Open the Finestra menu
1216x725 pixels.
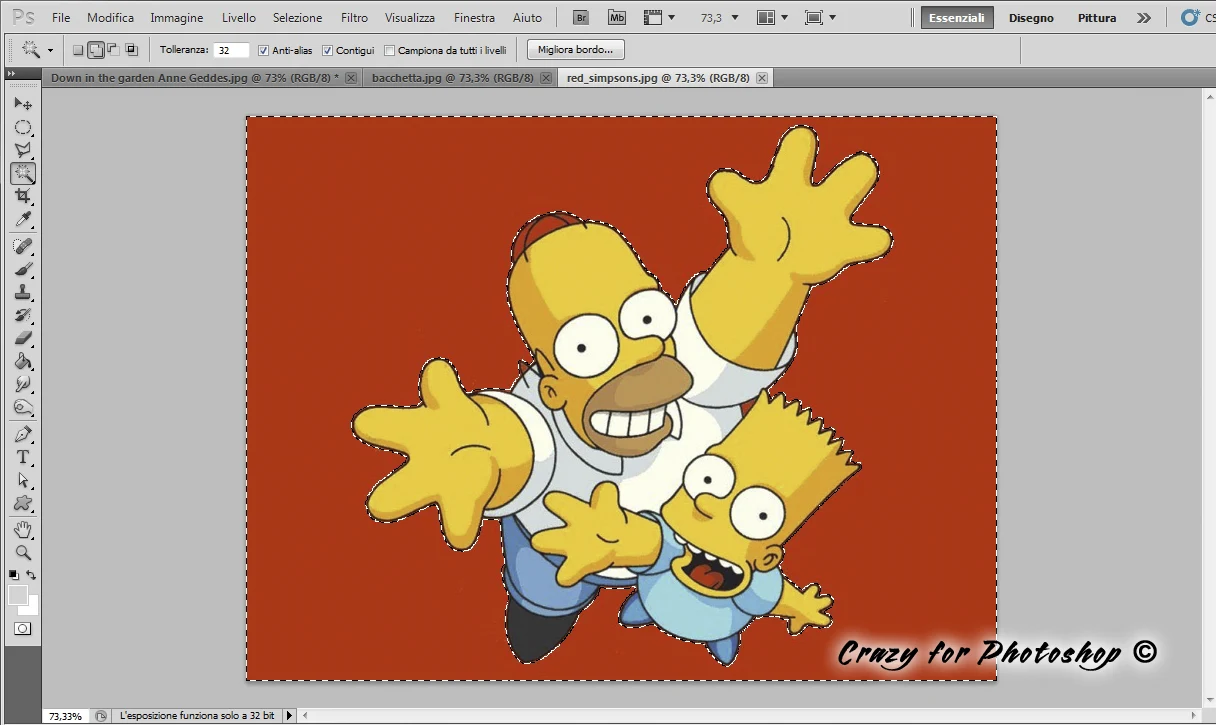pos(474,18)
